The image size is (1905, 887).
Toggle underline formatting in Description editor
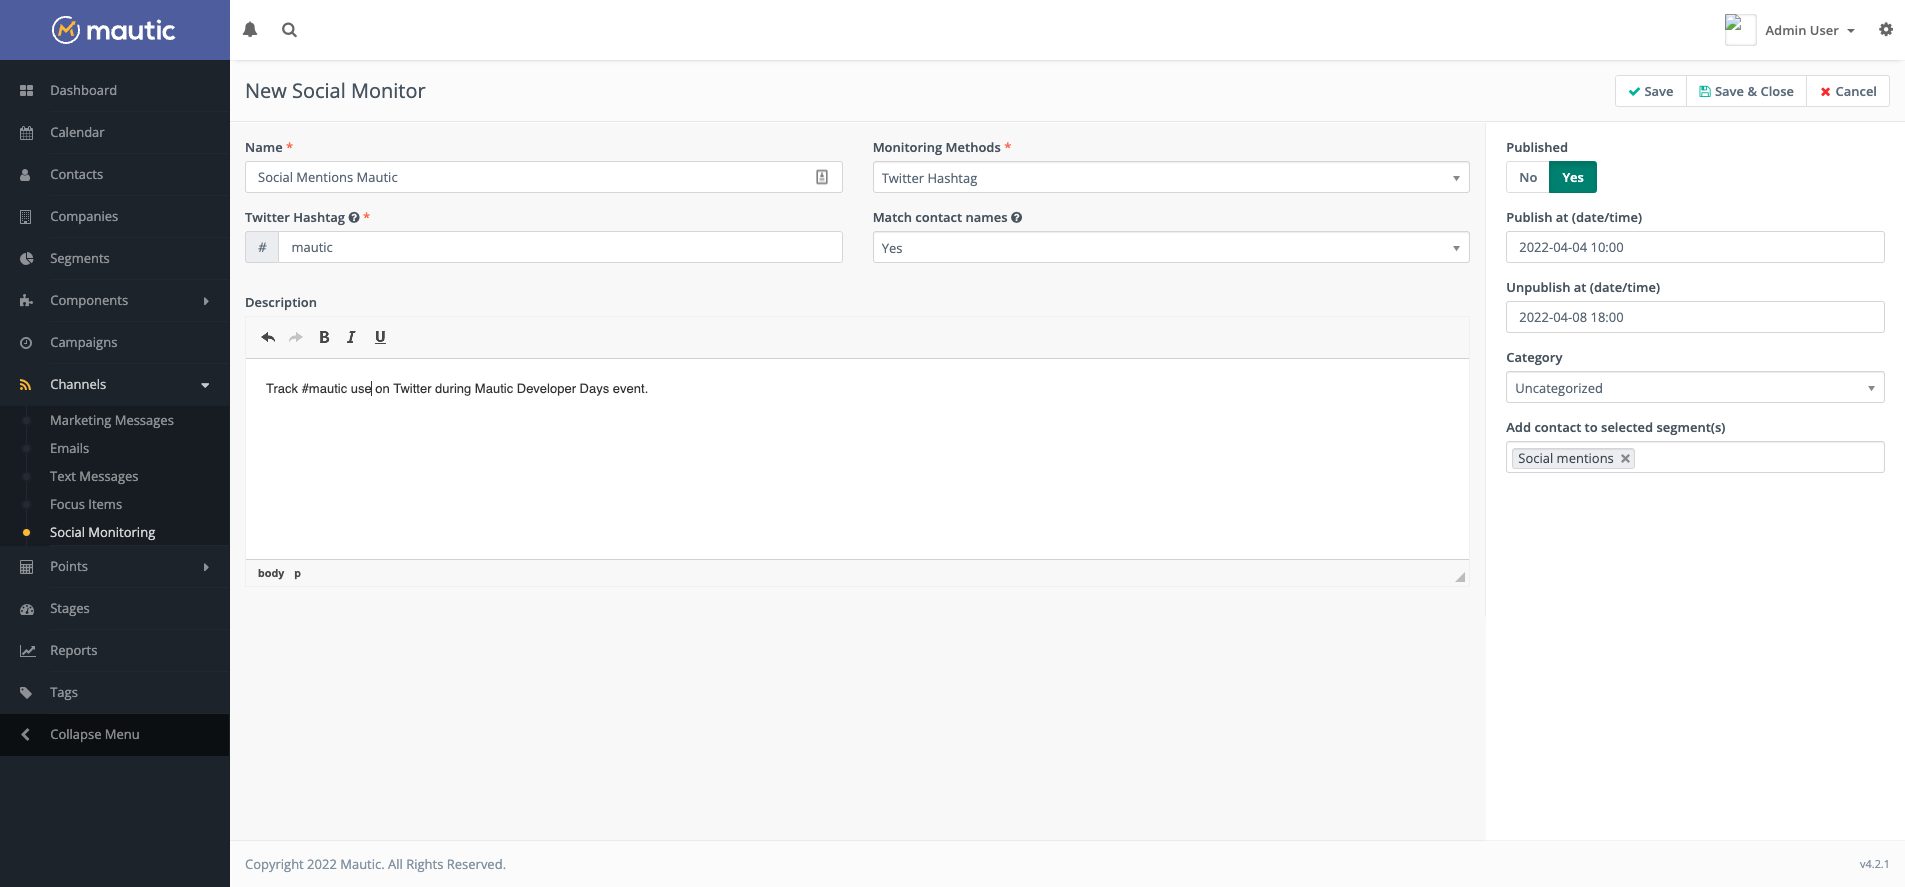tap(380, 337)
